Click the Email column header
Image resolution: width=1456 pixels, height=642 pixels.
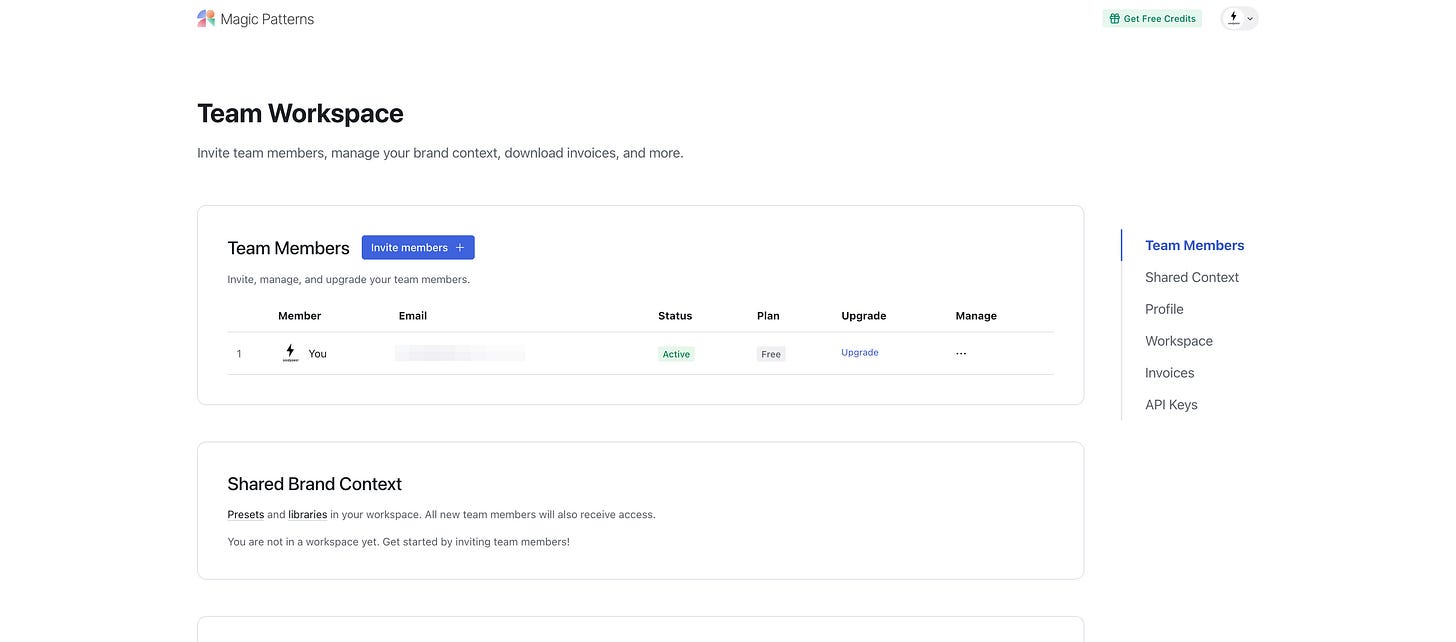(x=413, y=316)
